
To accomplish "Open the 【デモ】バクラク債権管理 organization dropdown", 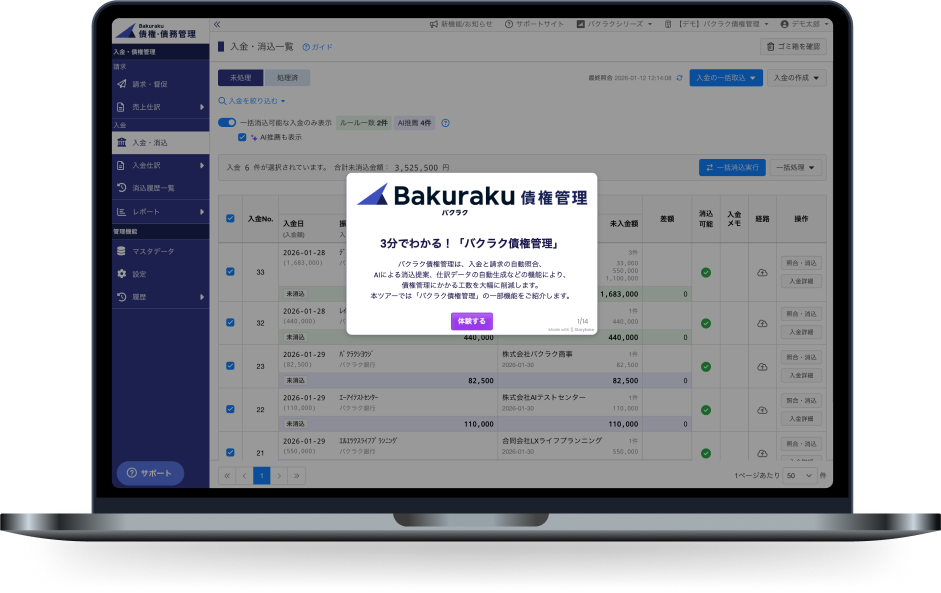I will pos(717,24).
